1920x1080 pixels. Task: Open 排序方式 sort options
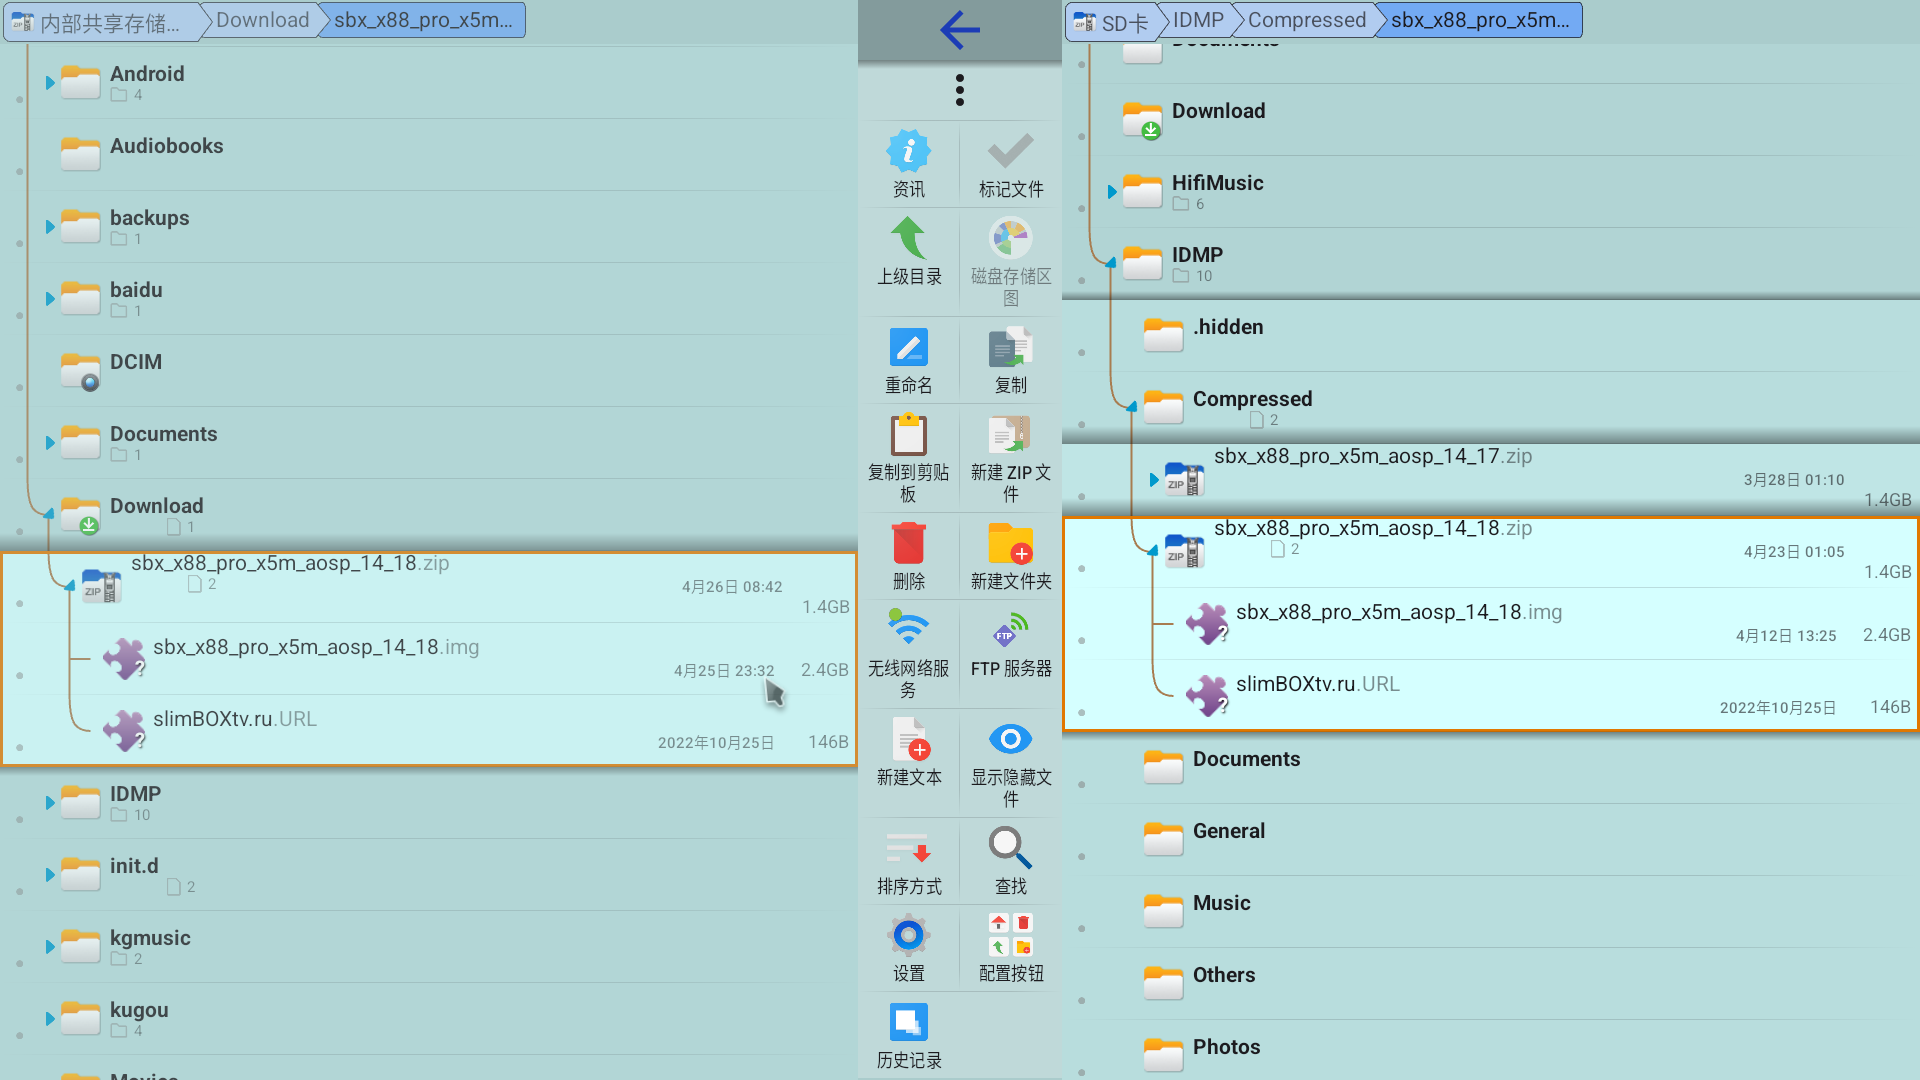pyautogui.click(x=909, y=849)
